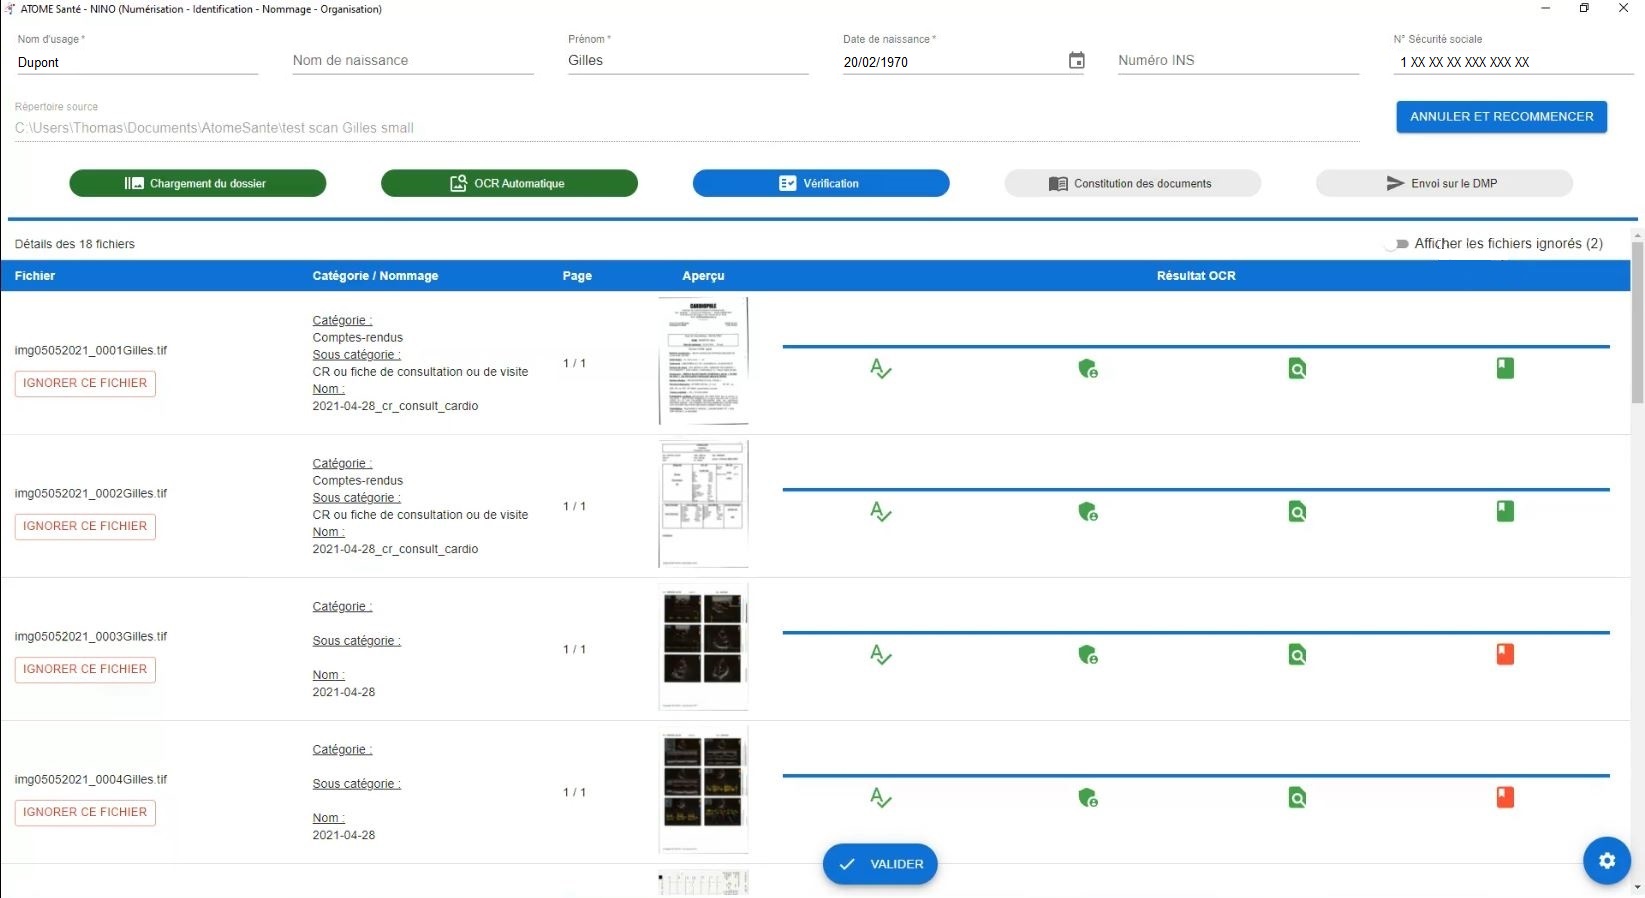
Task: Click document search icon in img05052021_0001Gilles.tif row
Action: tap(1297, 369)
